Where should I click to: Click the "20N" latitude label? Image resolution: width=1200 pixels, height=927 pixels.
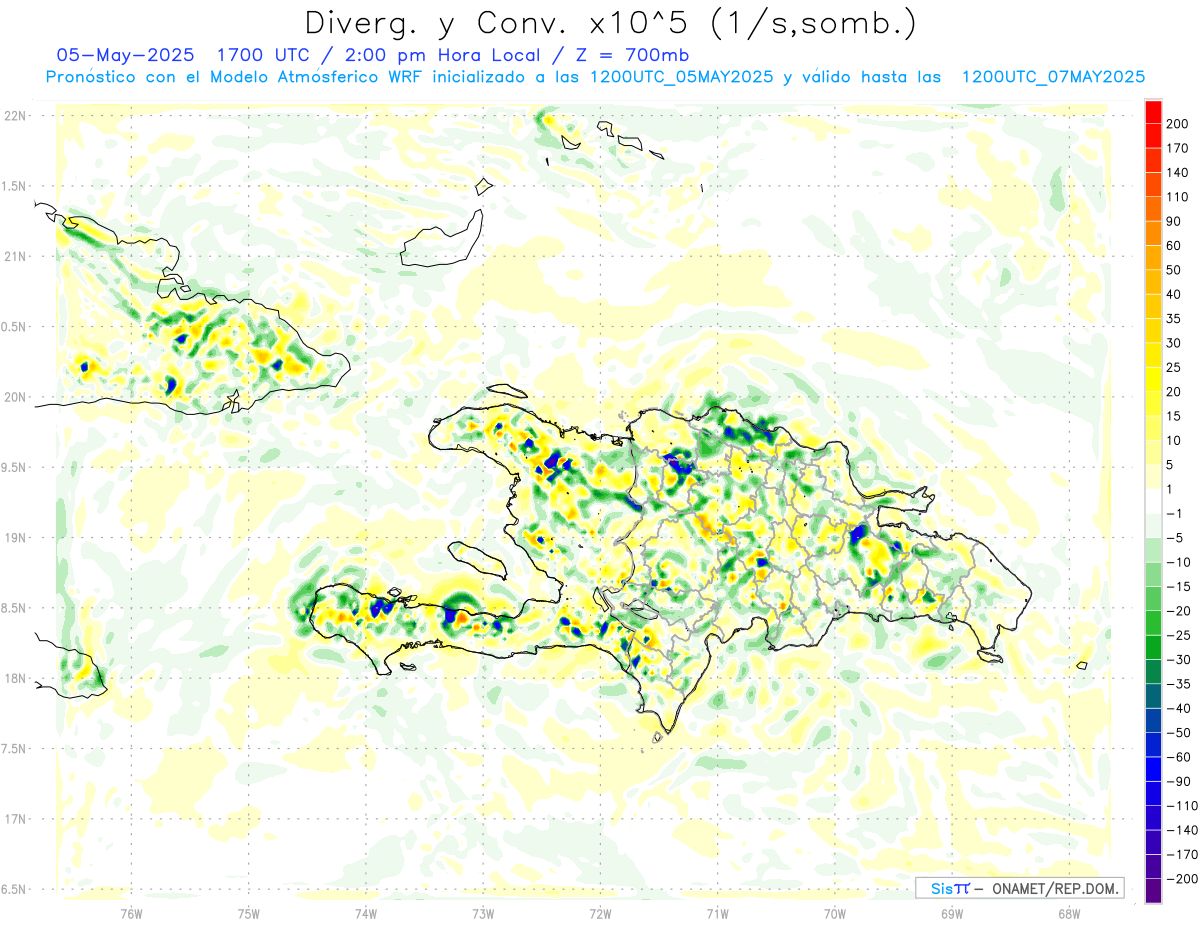(15, 397)
